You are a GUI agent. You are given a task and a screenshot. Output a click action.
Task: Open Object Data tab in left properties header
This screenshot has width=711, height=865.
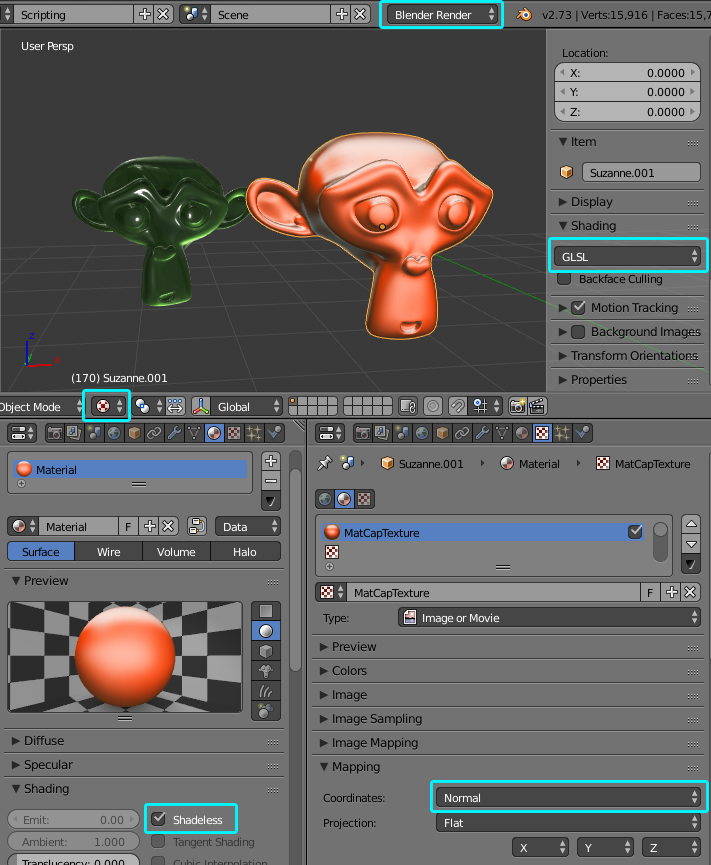[194, 433]
